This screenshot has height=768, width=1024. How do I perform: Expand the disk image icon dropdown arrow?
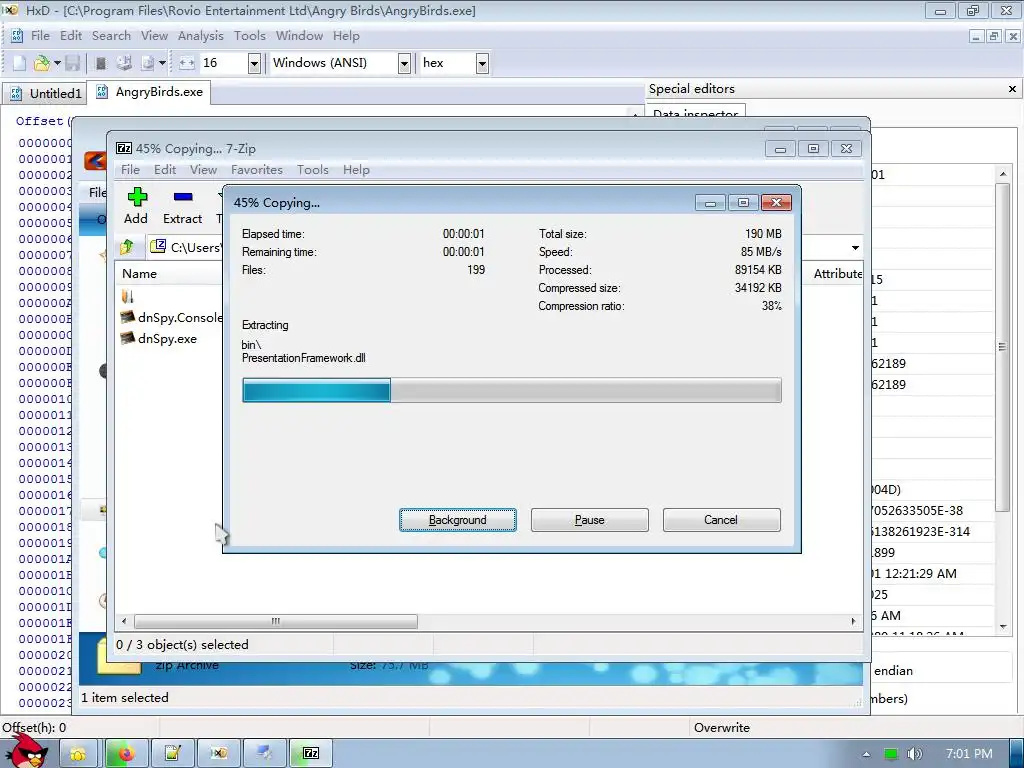click(x=162, y=63)
